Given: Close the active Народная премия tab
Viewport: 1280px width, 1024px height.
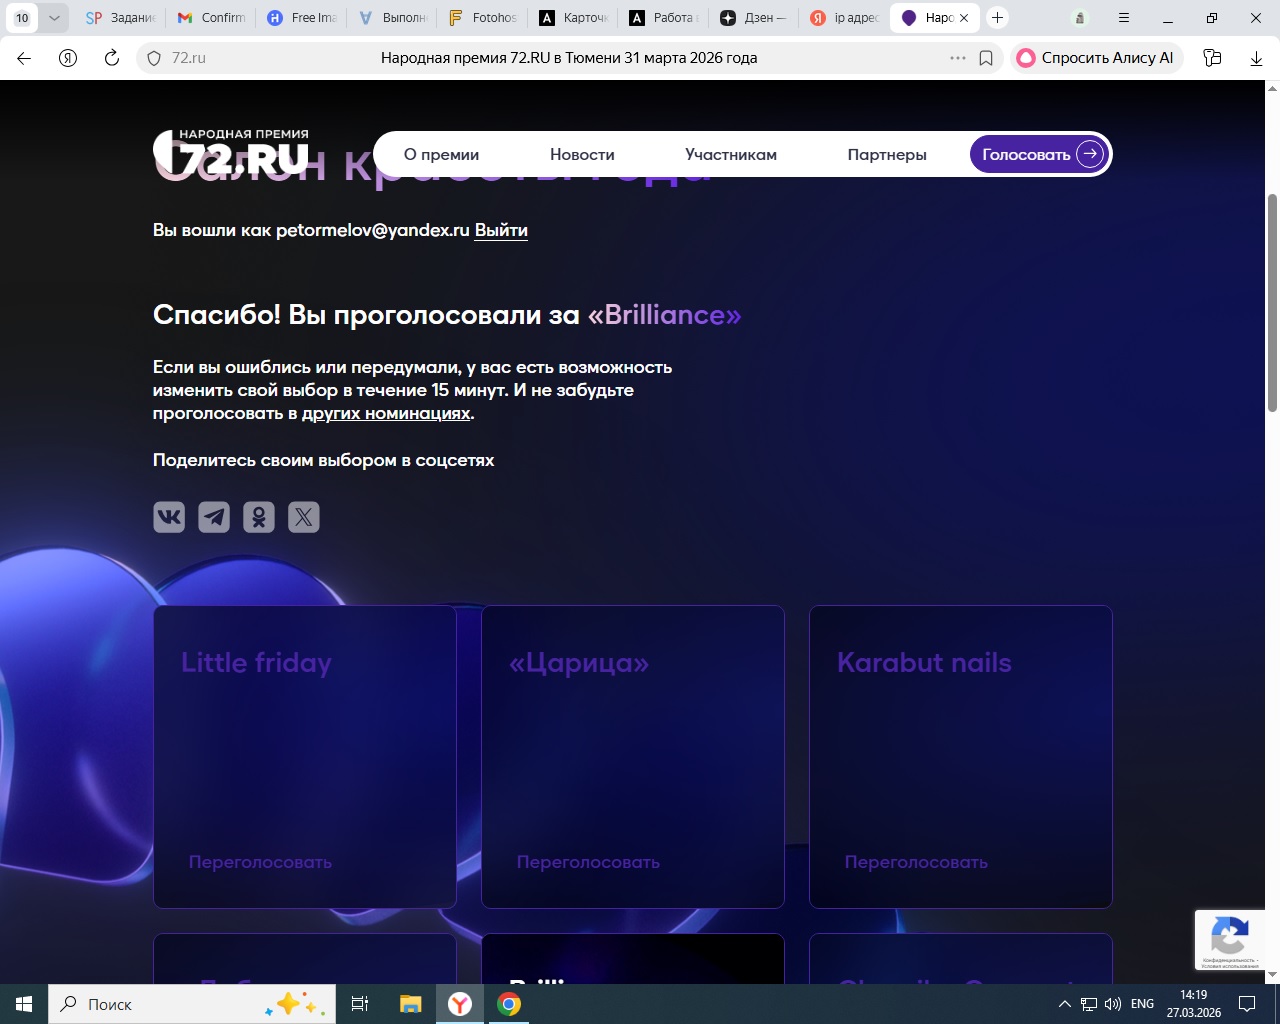Looking at the screenshot, I should (964, 18).
